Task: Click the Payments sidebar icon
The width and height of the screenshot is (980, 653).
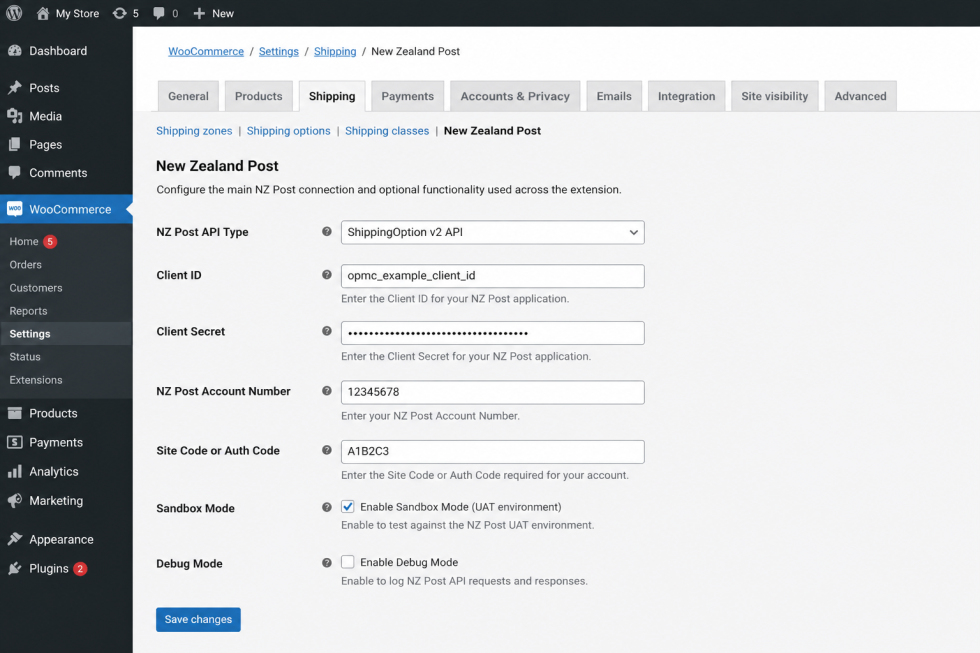Action: pyautogui.click(x=14, y=442)
